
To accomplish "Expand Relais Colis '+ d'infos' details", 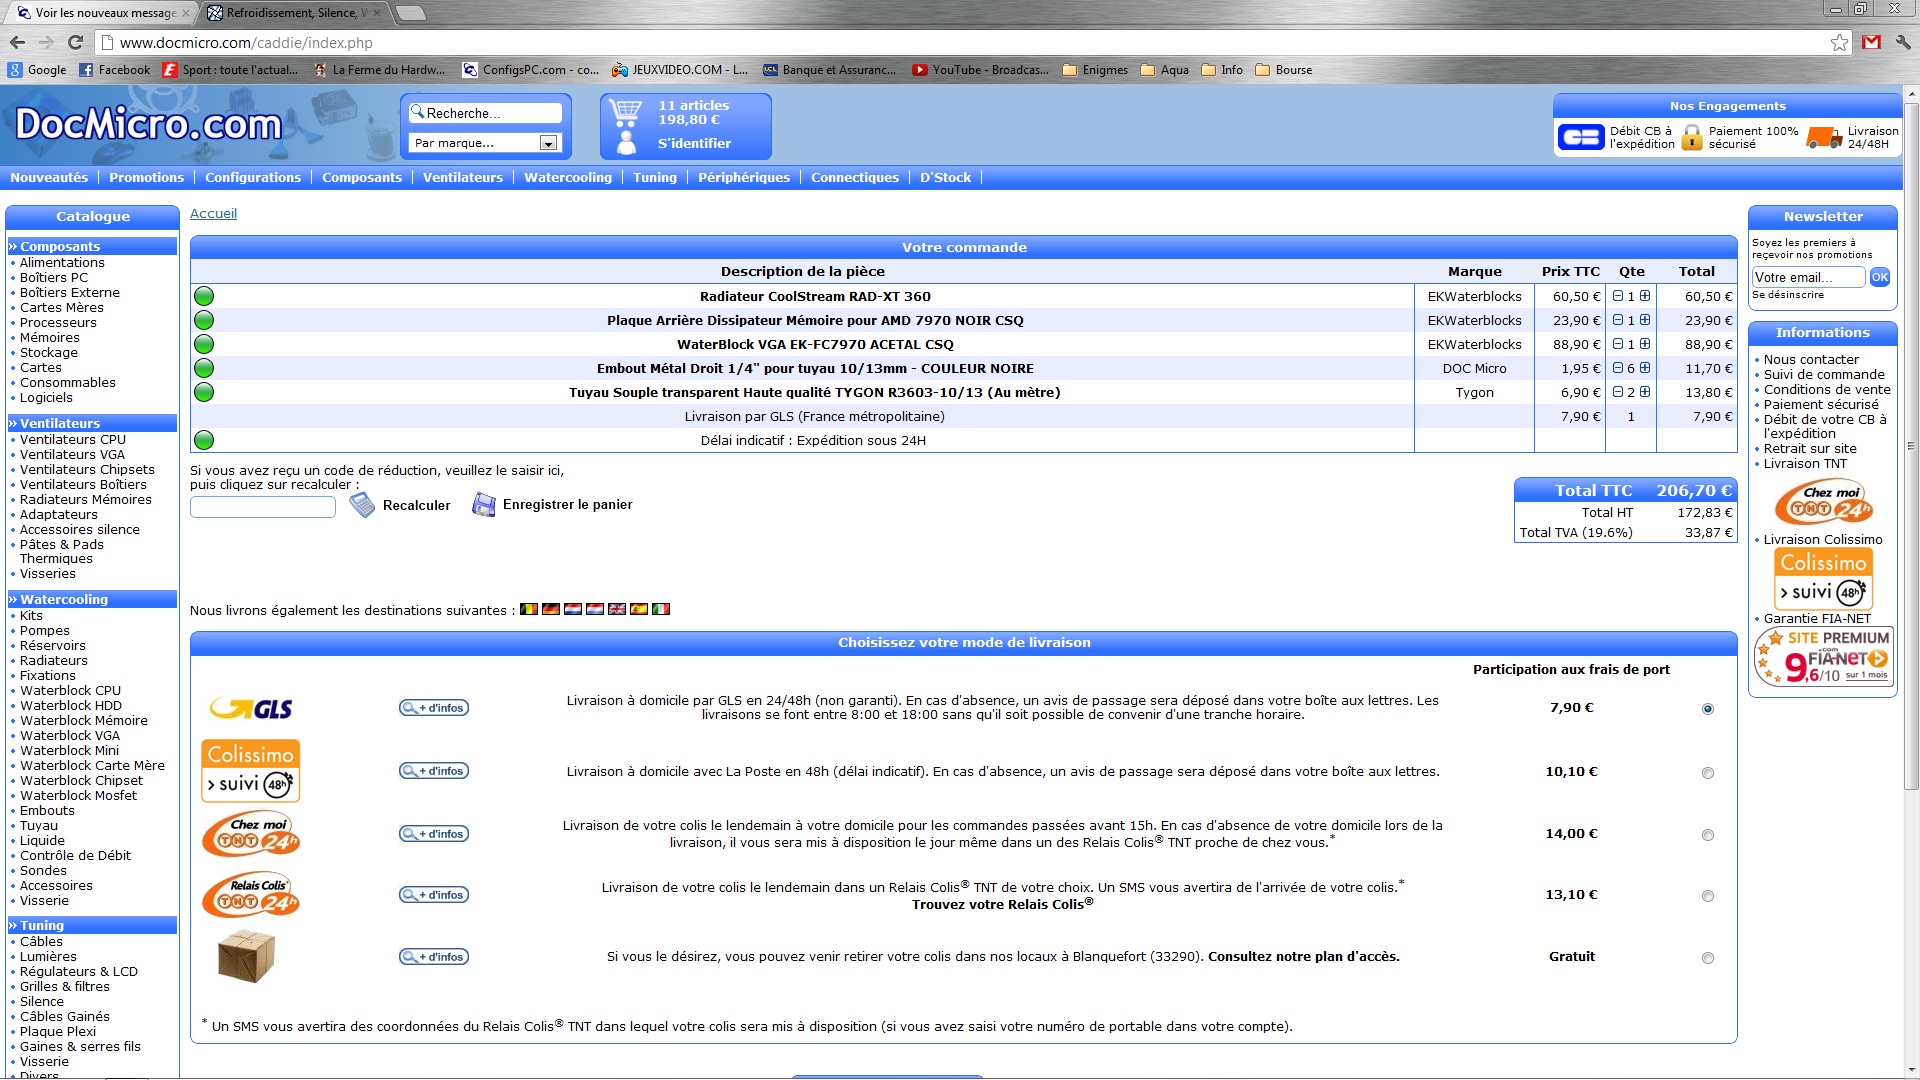I will point(434,895).
